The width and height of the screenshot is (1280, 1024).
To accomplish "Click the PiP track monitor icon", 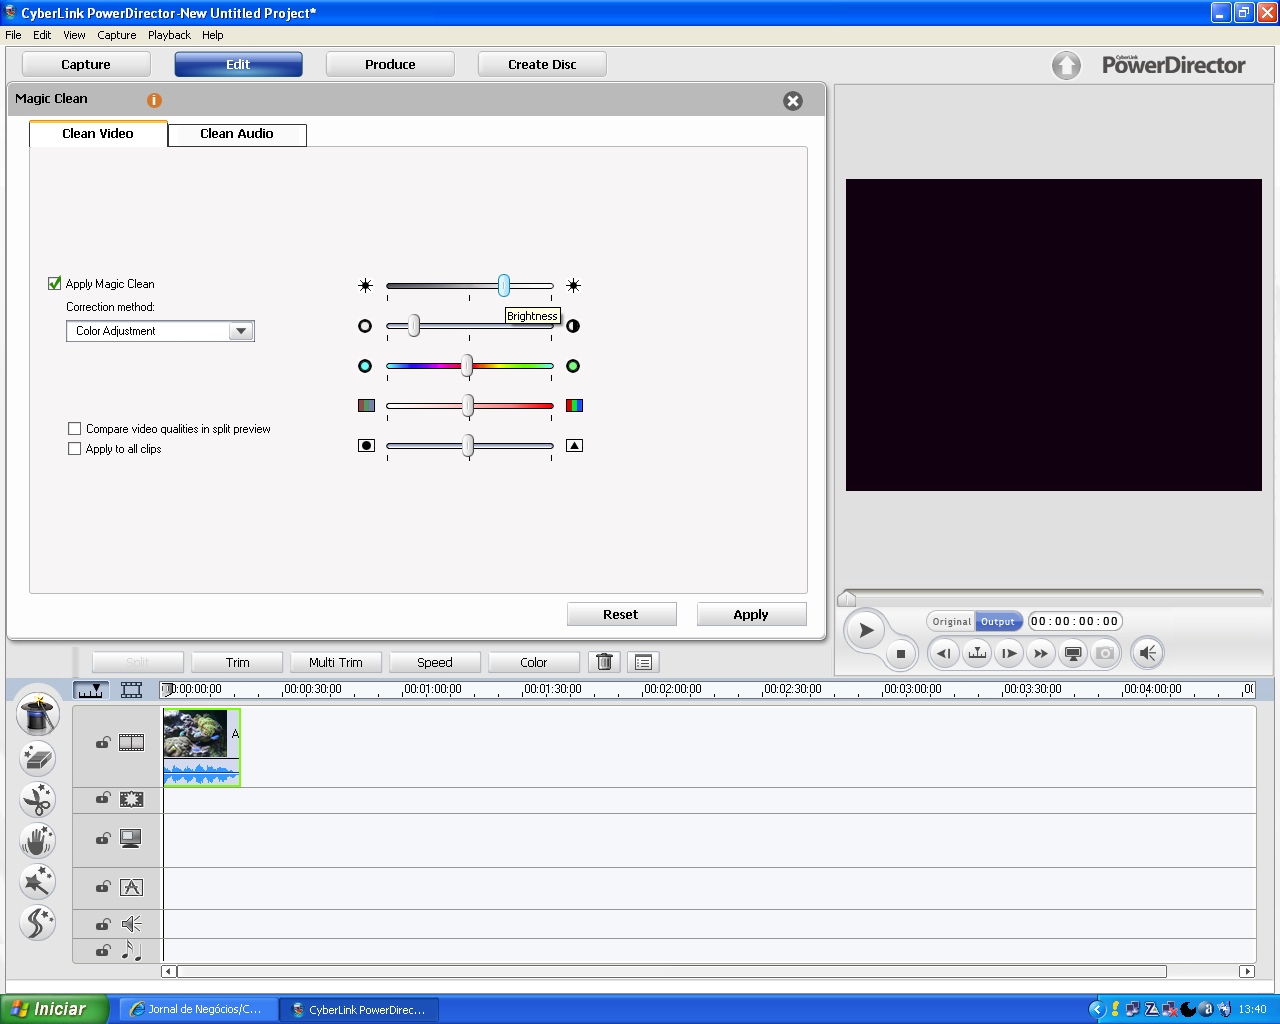I will point(131,839).
